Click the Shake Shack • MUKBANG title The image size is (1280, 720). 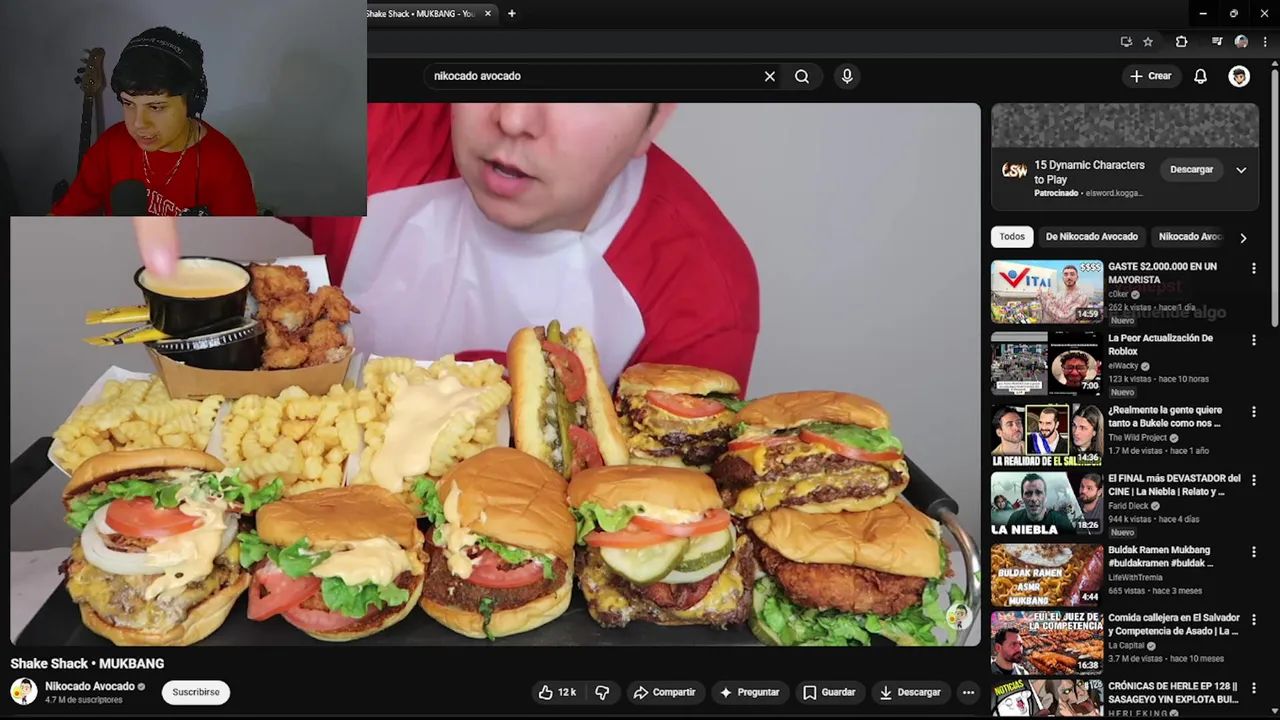click(87, 663)
